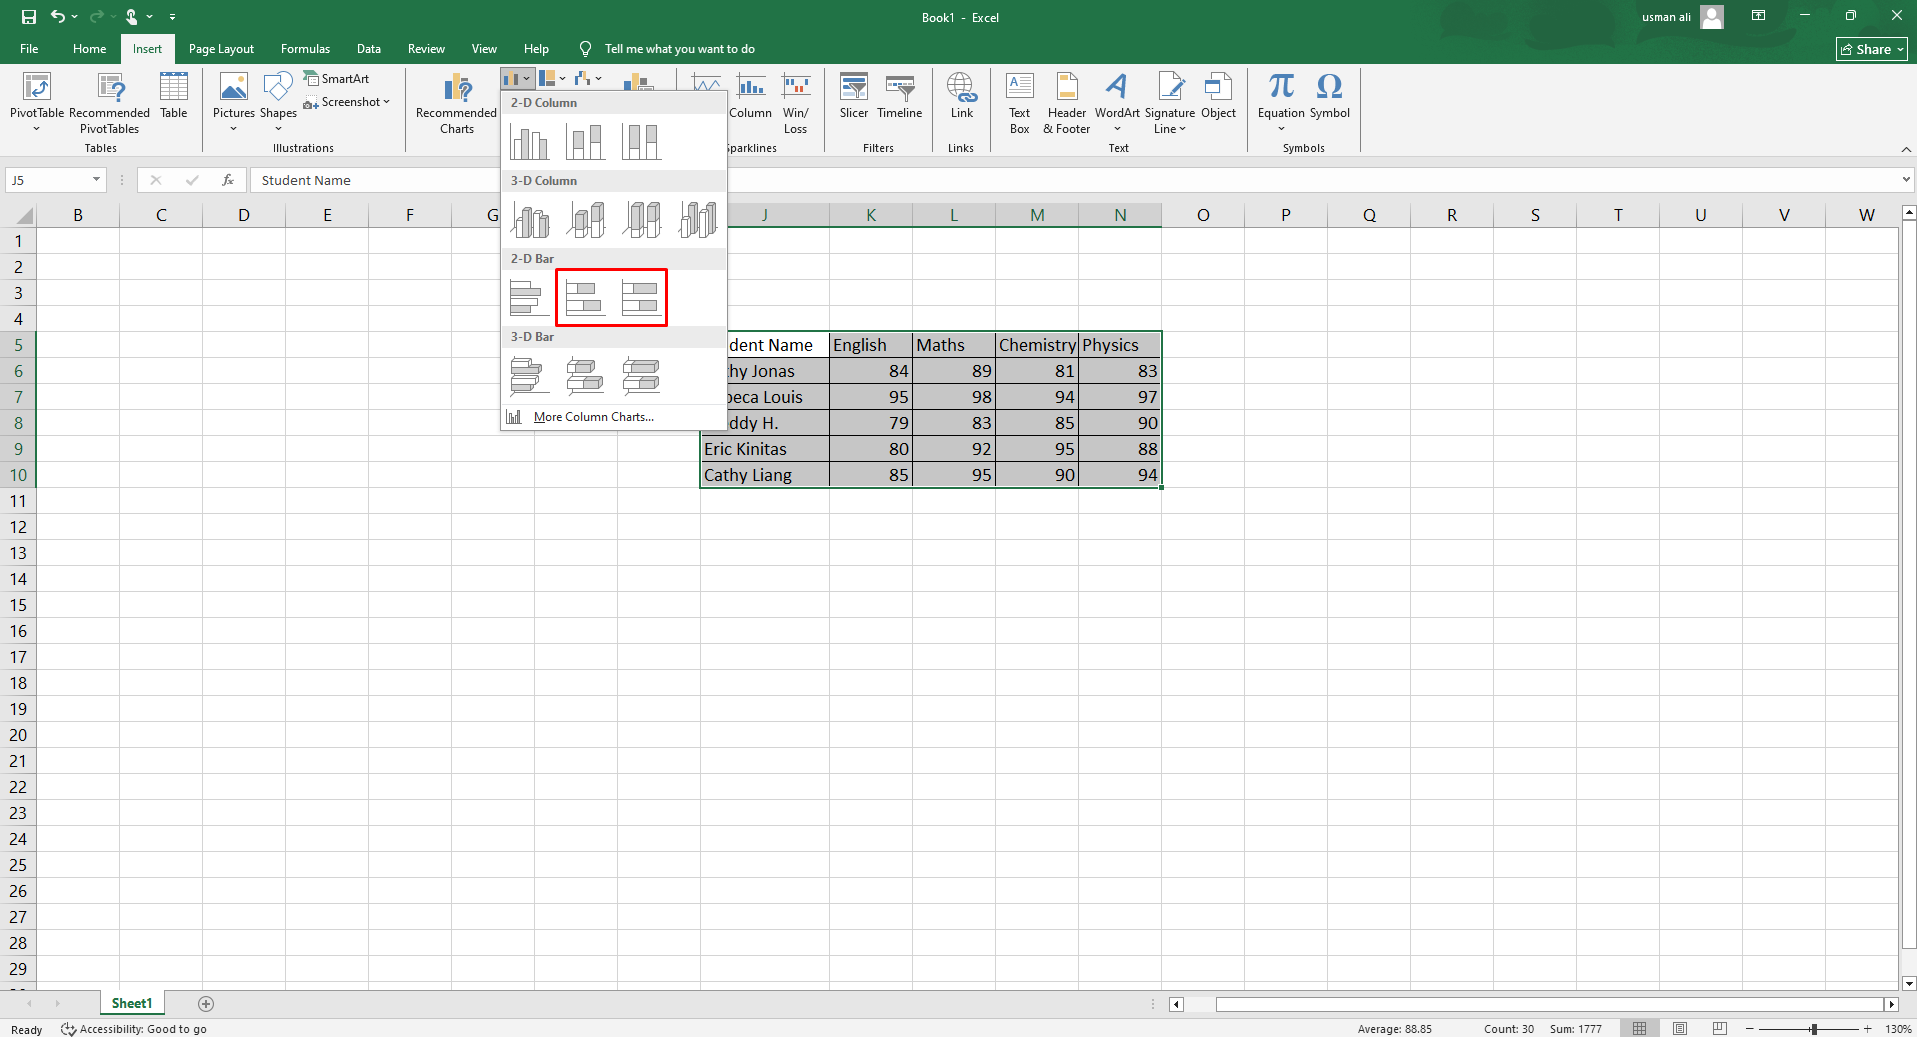Insert a Win/Loss sparkline
Viewport: 1917px width, 1037px height.
point(796,102)
